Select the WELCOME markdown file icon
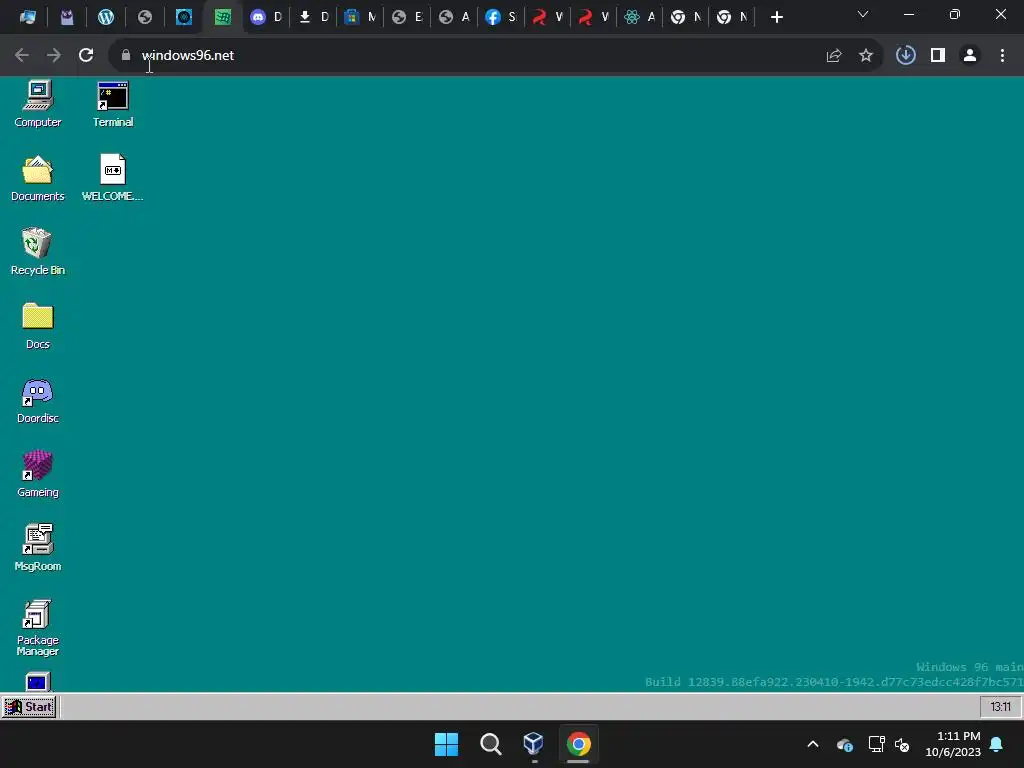 pos(112,178)
